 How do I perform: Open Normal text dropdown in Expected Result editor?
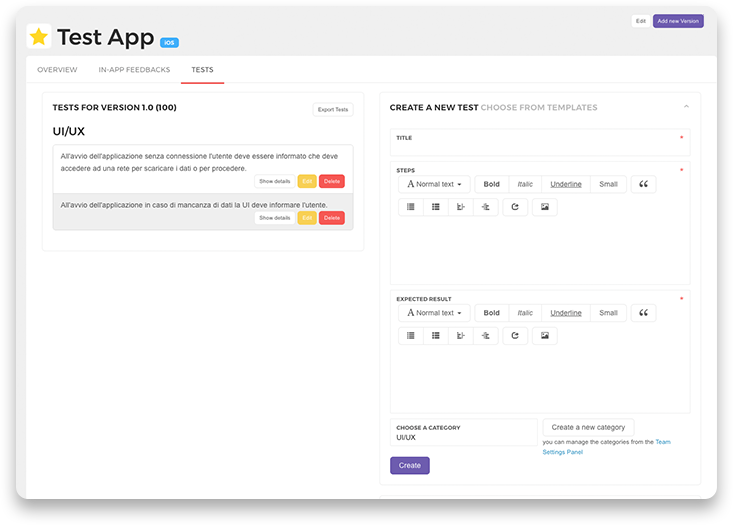(434, 313)
